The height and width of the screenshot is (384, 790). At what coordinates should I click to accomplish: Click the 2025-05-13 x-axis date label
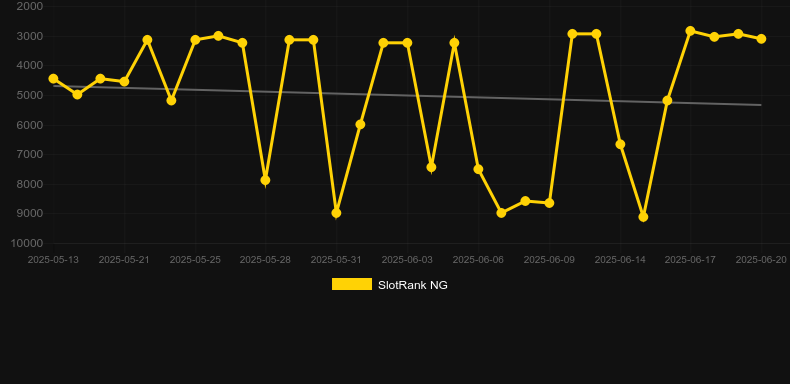53,260
